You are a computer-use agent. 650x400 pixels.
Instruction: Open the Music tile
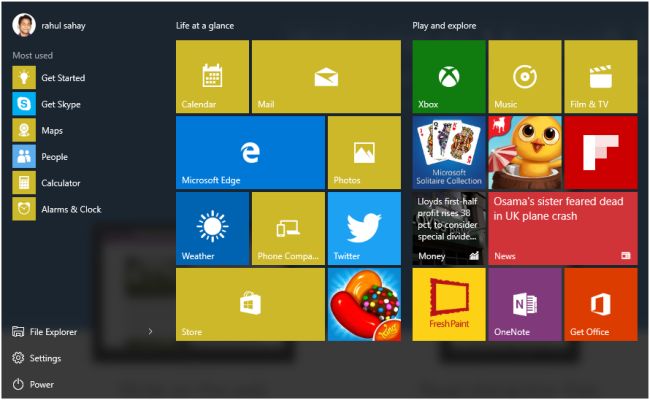click(x=525, y=77)
